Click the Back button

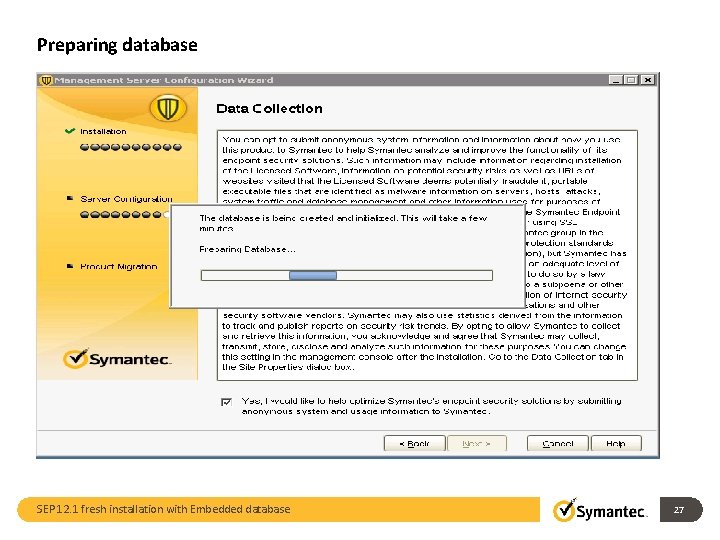414,444
